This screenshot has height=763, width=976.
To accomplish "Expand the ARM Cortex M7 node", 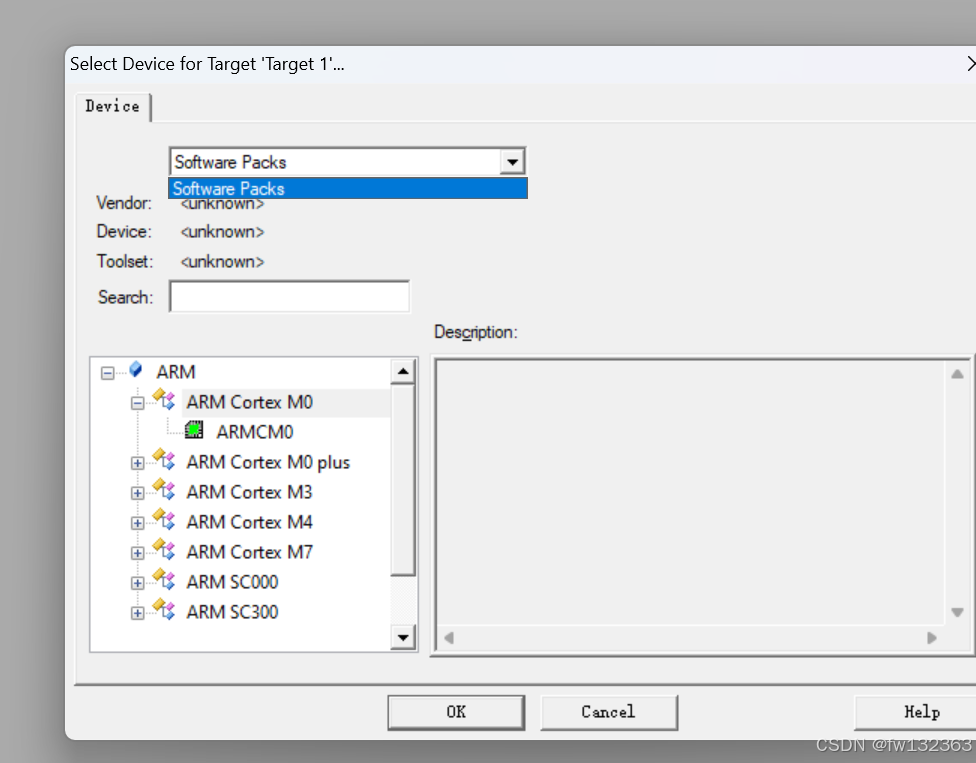I will click(x=138, y=553).
